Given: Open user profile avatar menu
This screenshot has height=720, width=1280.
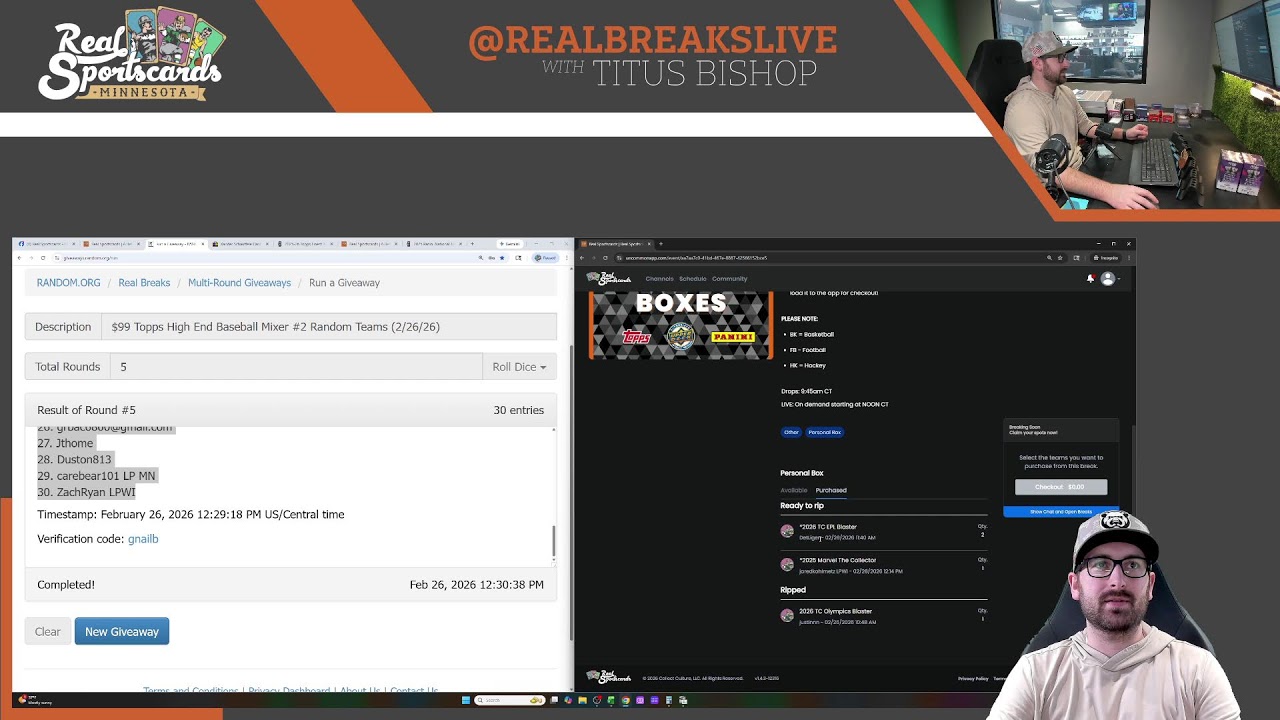Looking at the screenshot, I should click(1108, 279).
